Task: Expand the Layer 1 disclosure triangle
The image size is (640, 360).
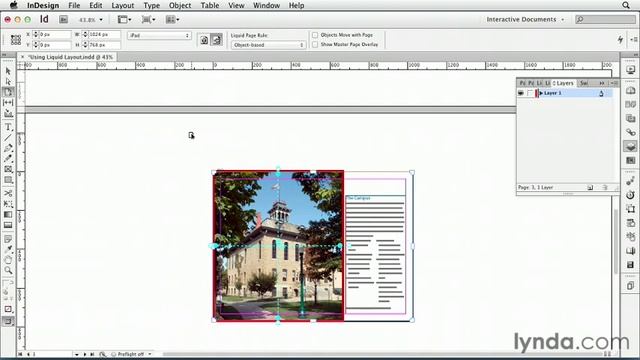Action: pyautogui.click(x=541, y=93)
